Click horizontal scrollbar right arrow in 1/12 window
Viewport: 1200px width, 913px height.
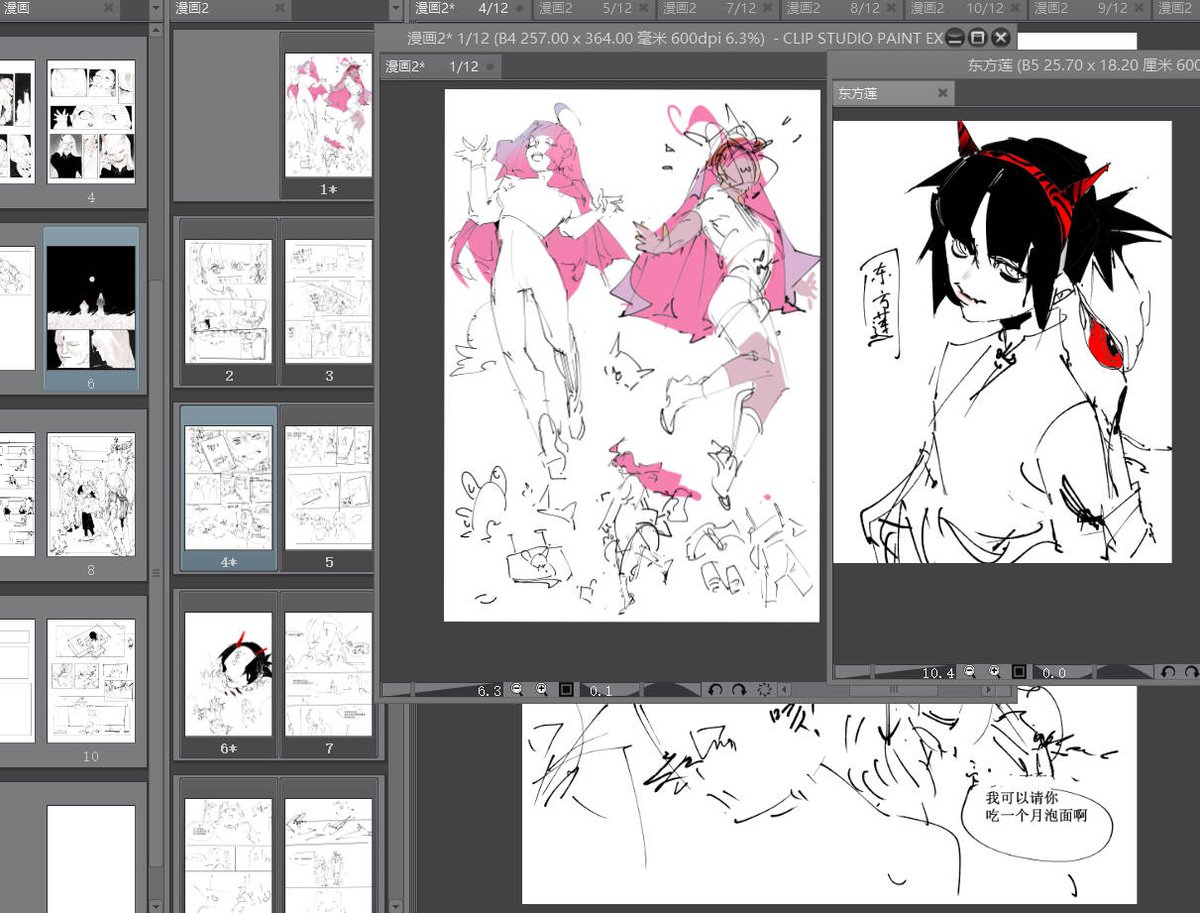click(989, 690)
